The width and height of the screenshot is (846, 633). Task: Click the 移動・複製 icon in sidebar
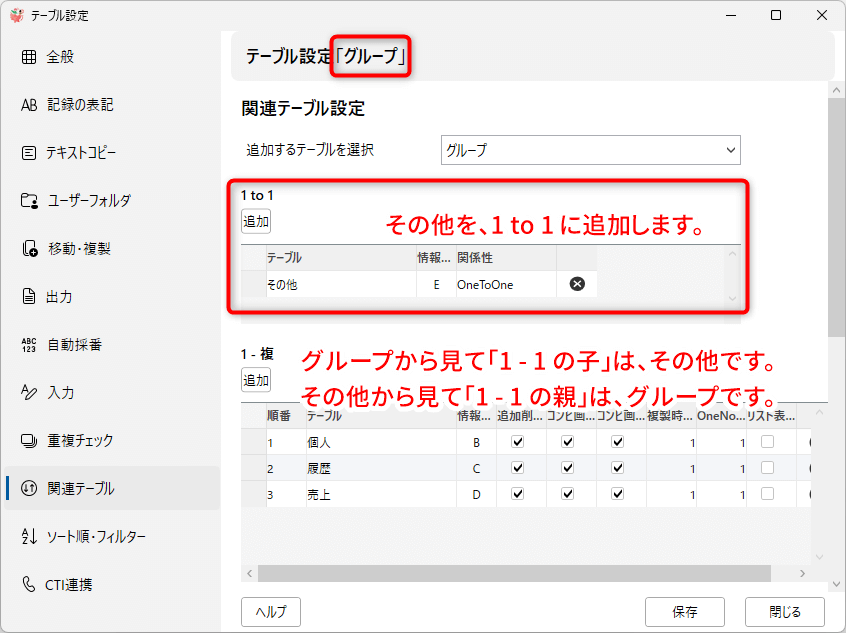coord(29,249)
